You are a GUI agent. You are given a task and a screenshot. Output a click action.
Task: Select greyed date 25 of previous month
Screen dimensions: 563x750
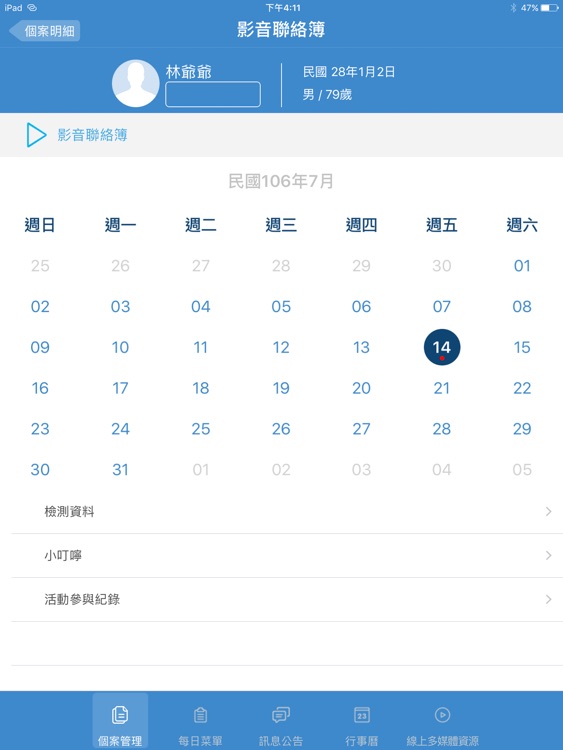40,265
